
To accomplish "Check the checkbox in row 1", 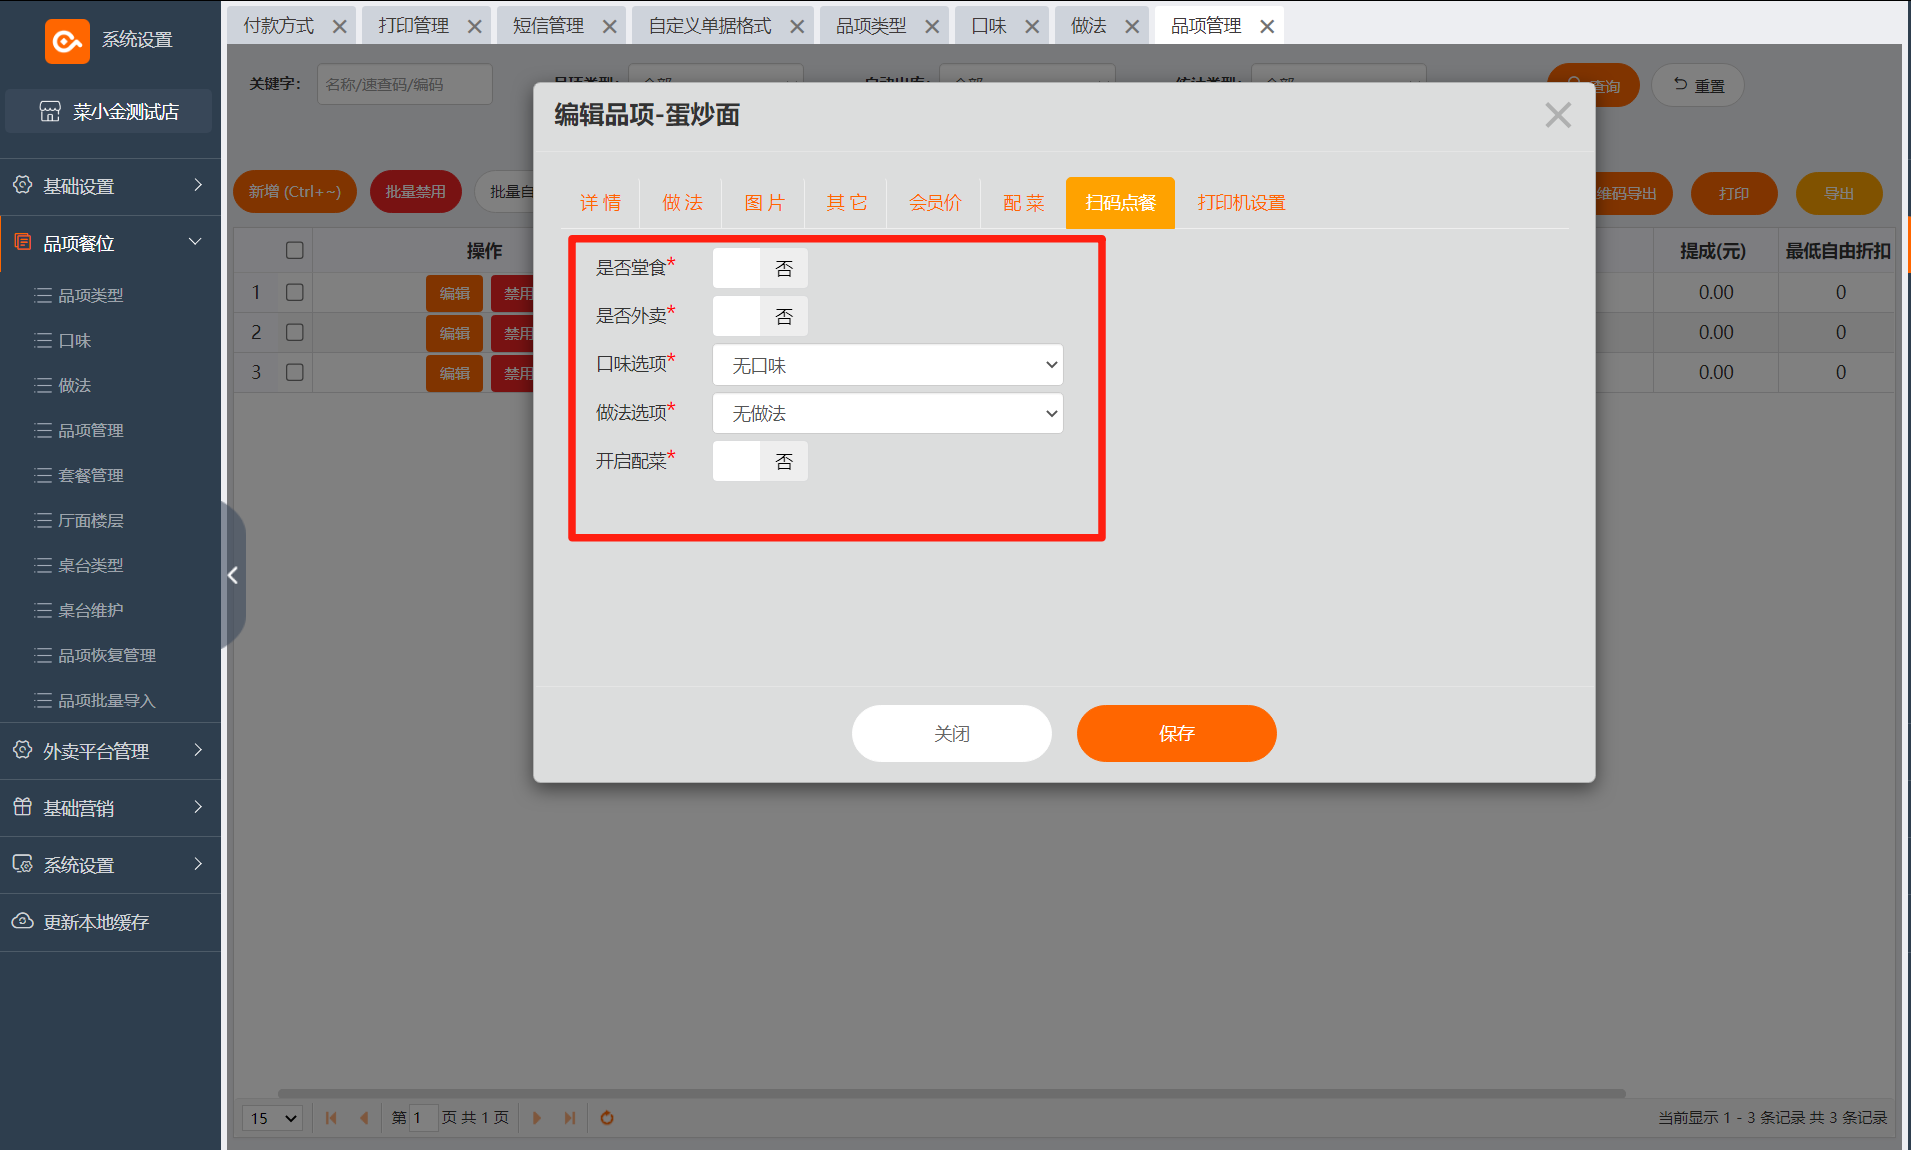I will [294, 292].
